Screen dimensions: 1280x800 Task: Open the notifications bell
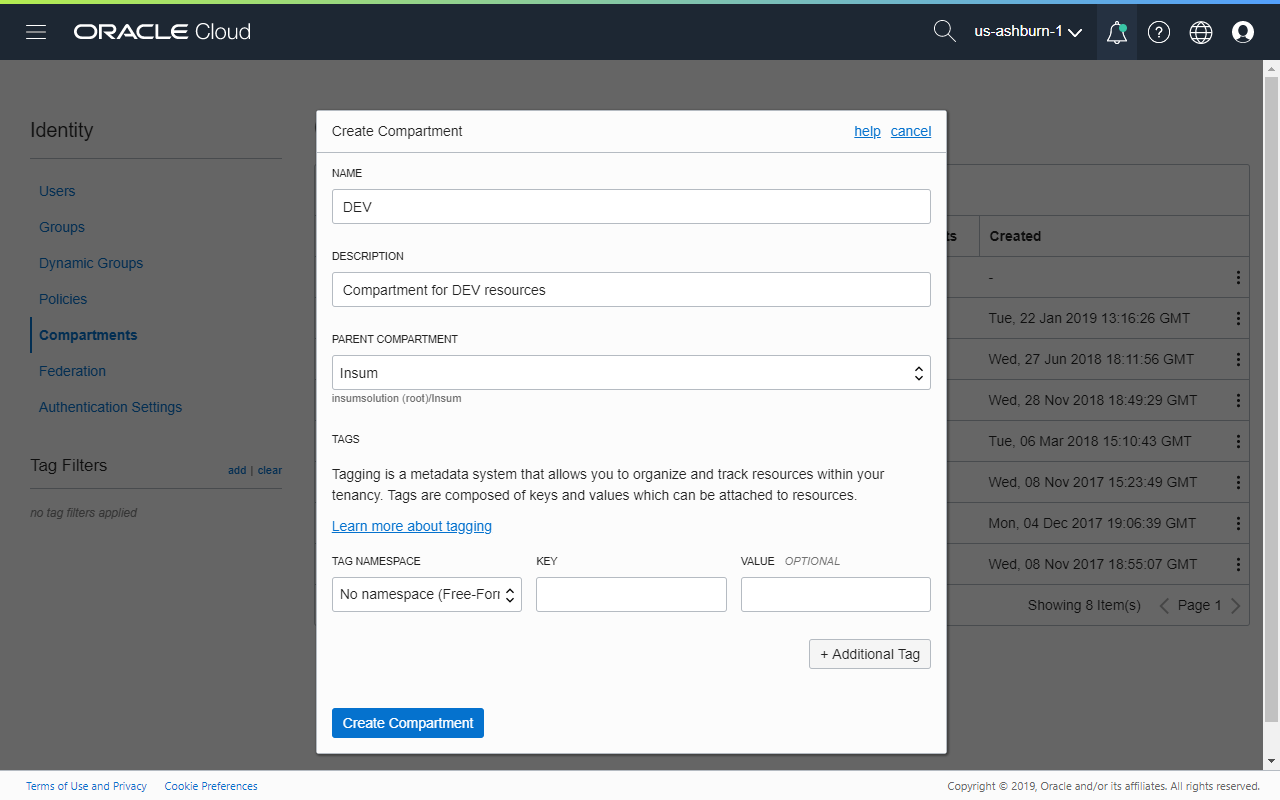[x=1117, y=32]
